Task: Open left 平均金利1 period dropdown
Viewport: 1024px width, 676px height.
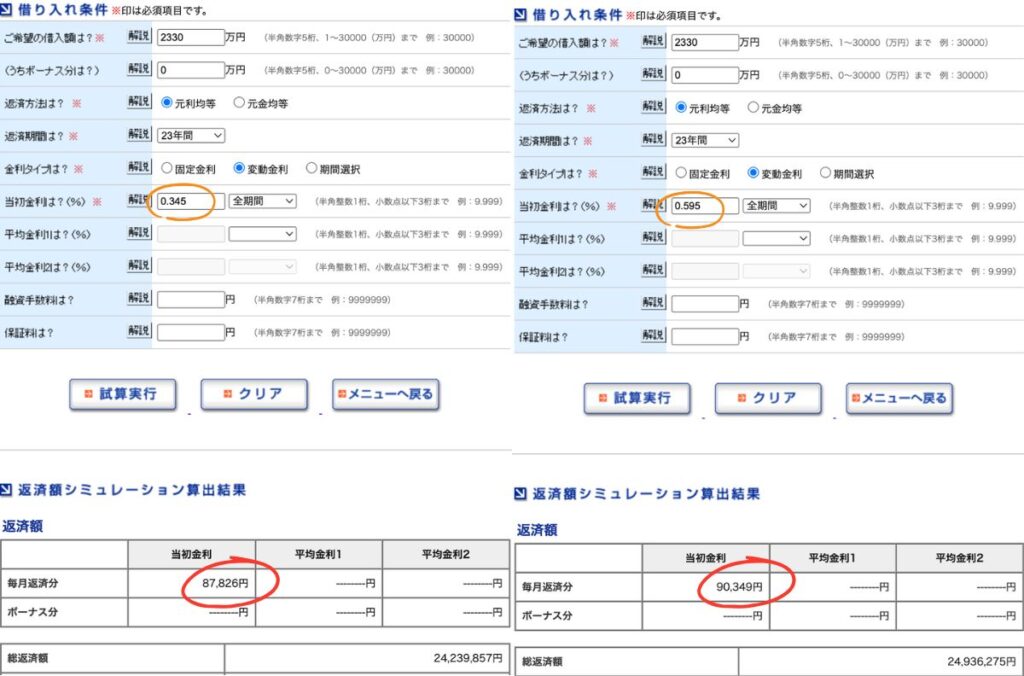Action: pyautogui.click(x=263, y=234)
